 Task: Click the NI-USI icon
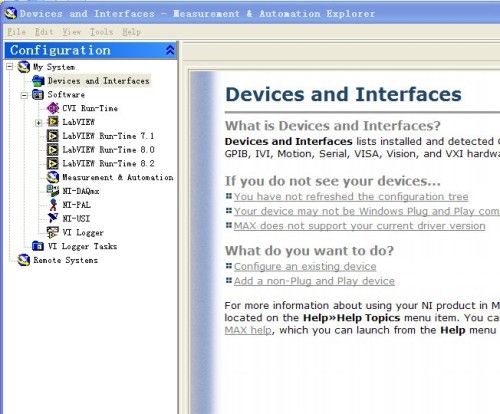pyautogui.click(x=53, y=218)
